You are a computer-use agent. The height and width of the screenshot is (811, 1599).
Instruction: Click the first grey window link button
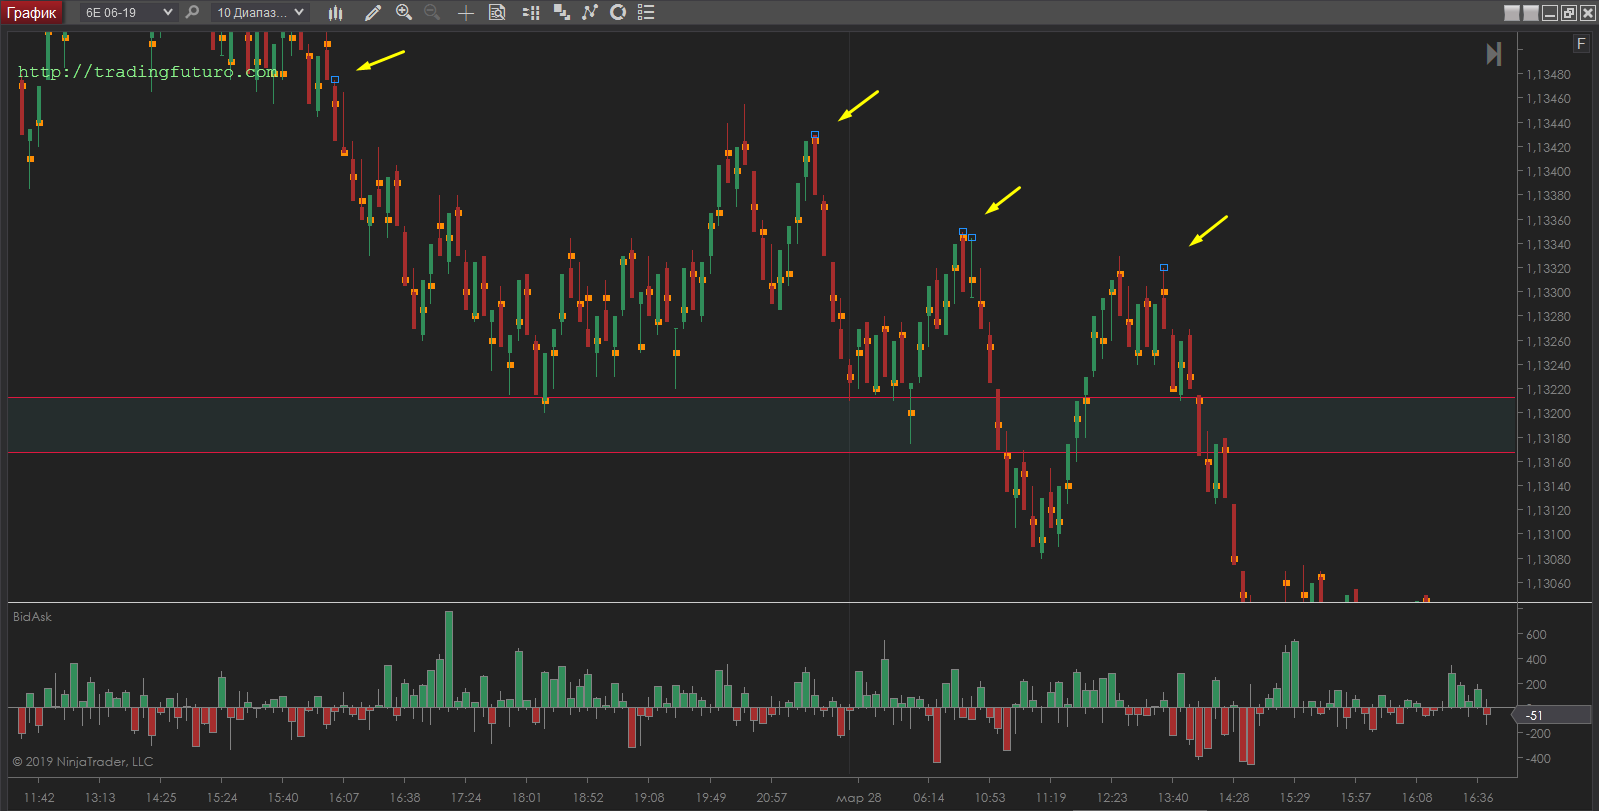[x=1512, y=13]
